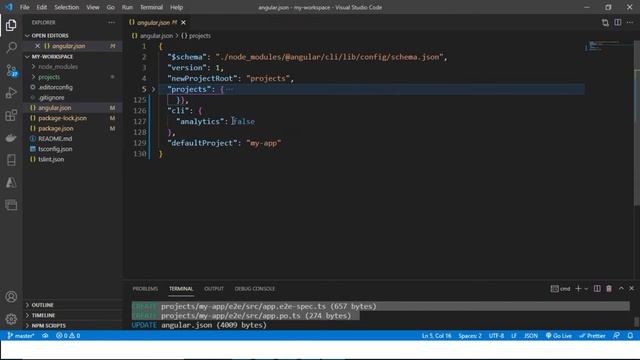Expand the projects folder in explorer

click(49, 77)
